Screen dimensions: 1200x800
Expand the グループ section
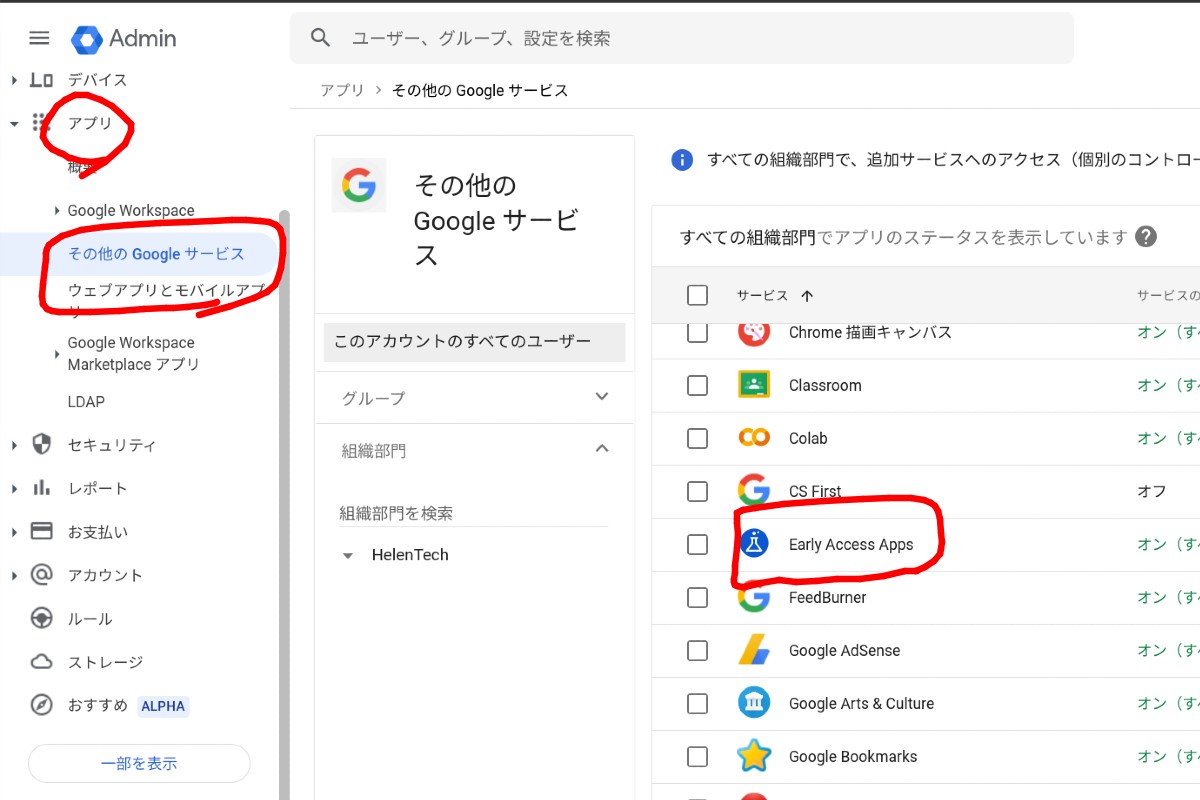pos(601,397)
